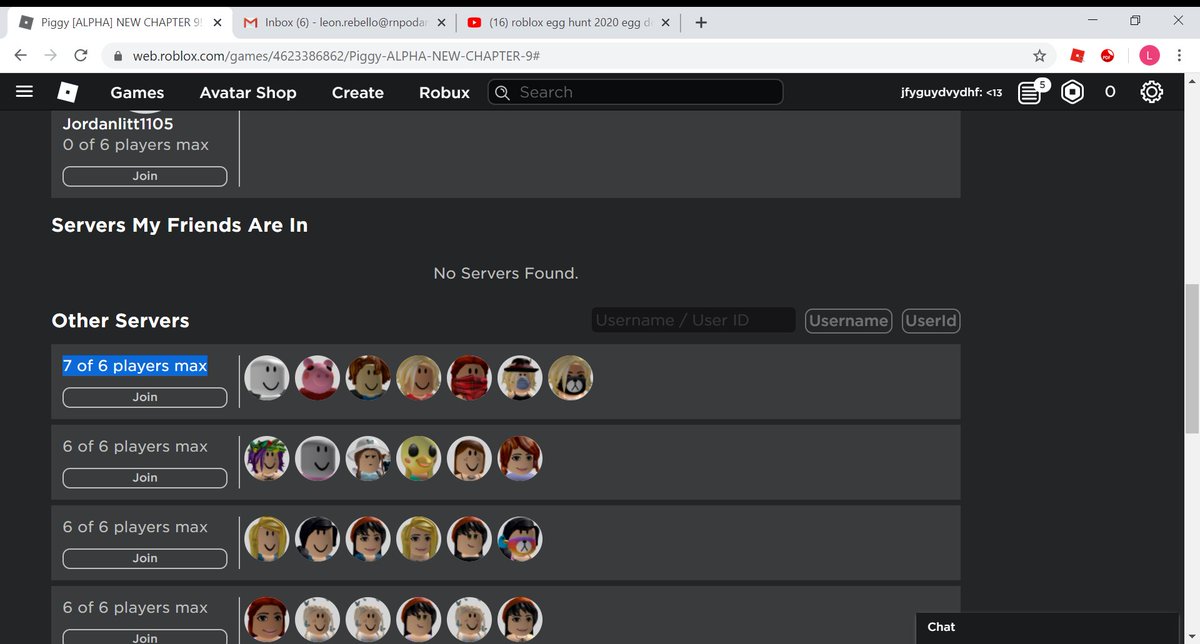1200x644 pixels.
Task: Click the rainbow glasses avatar in third server
Action: click(x=520, y=539)
